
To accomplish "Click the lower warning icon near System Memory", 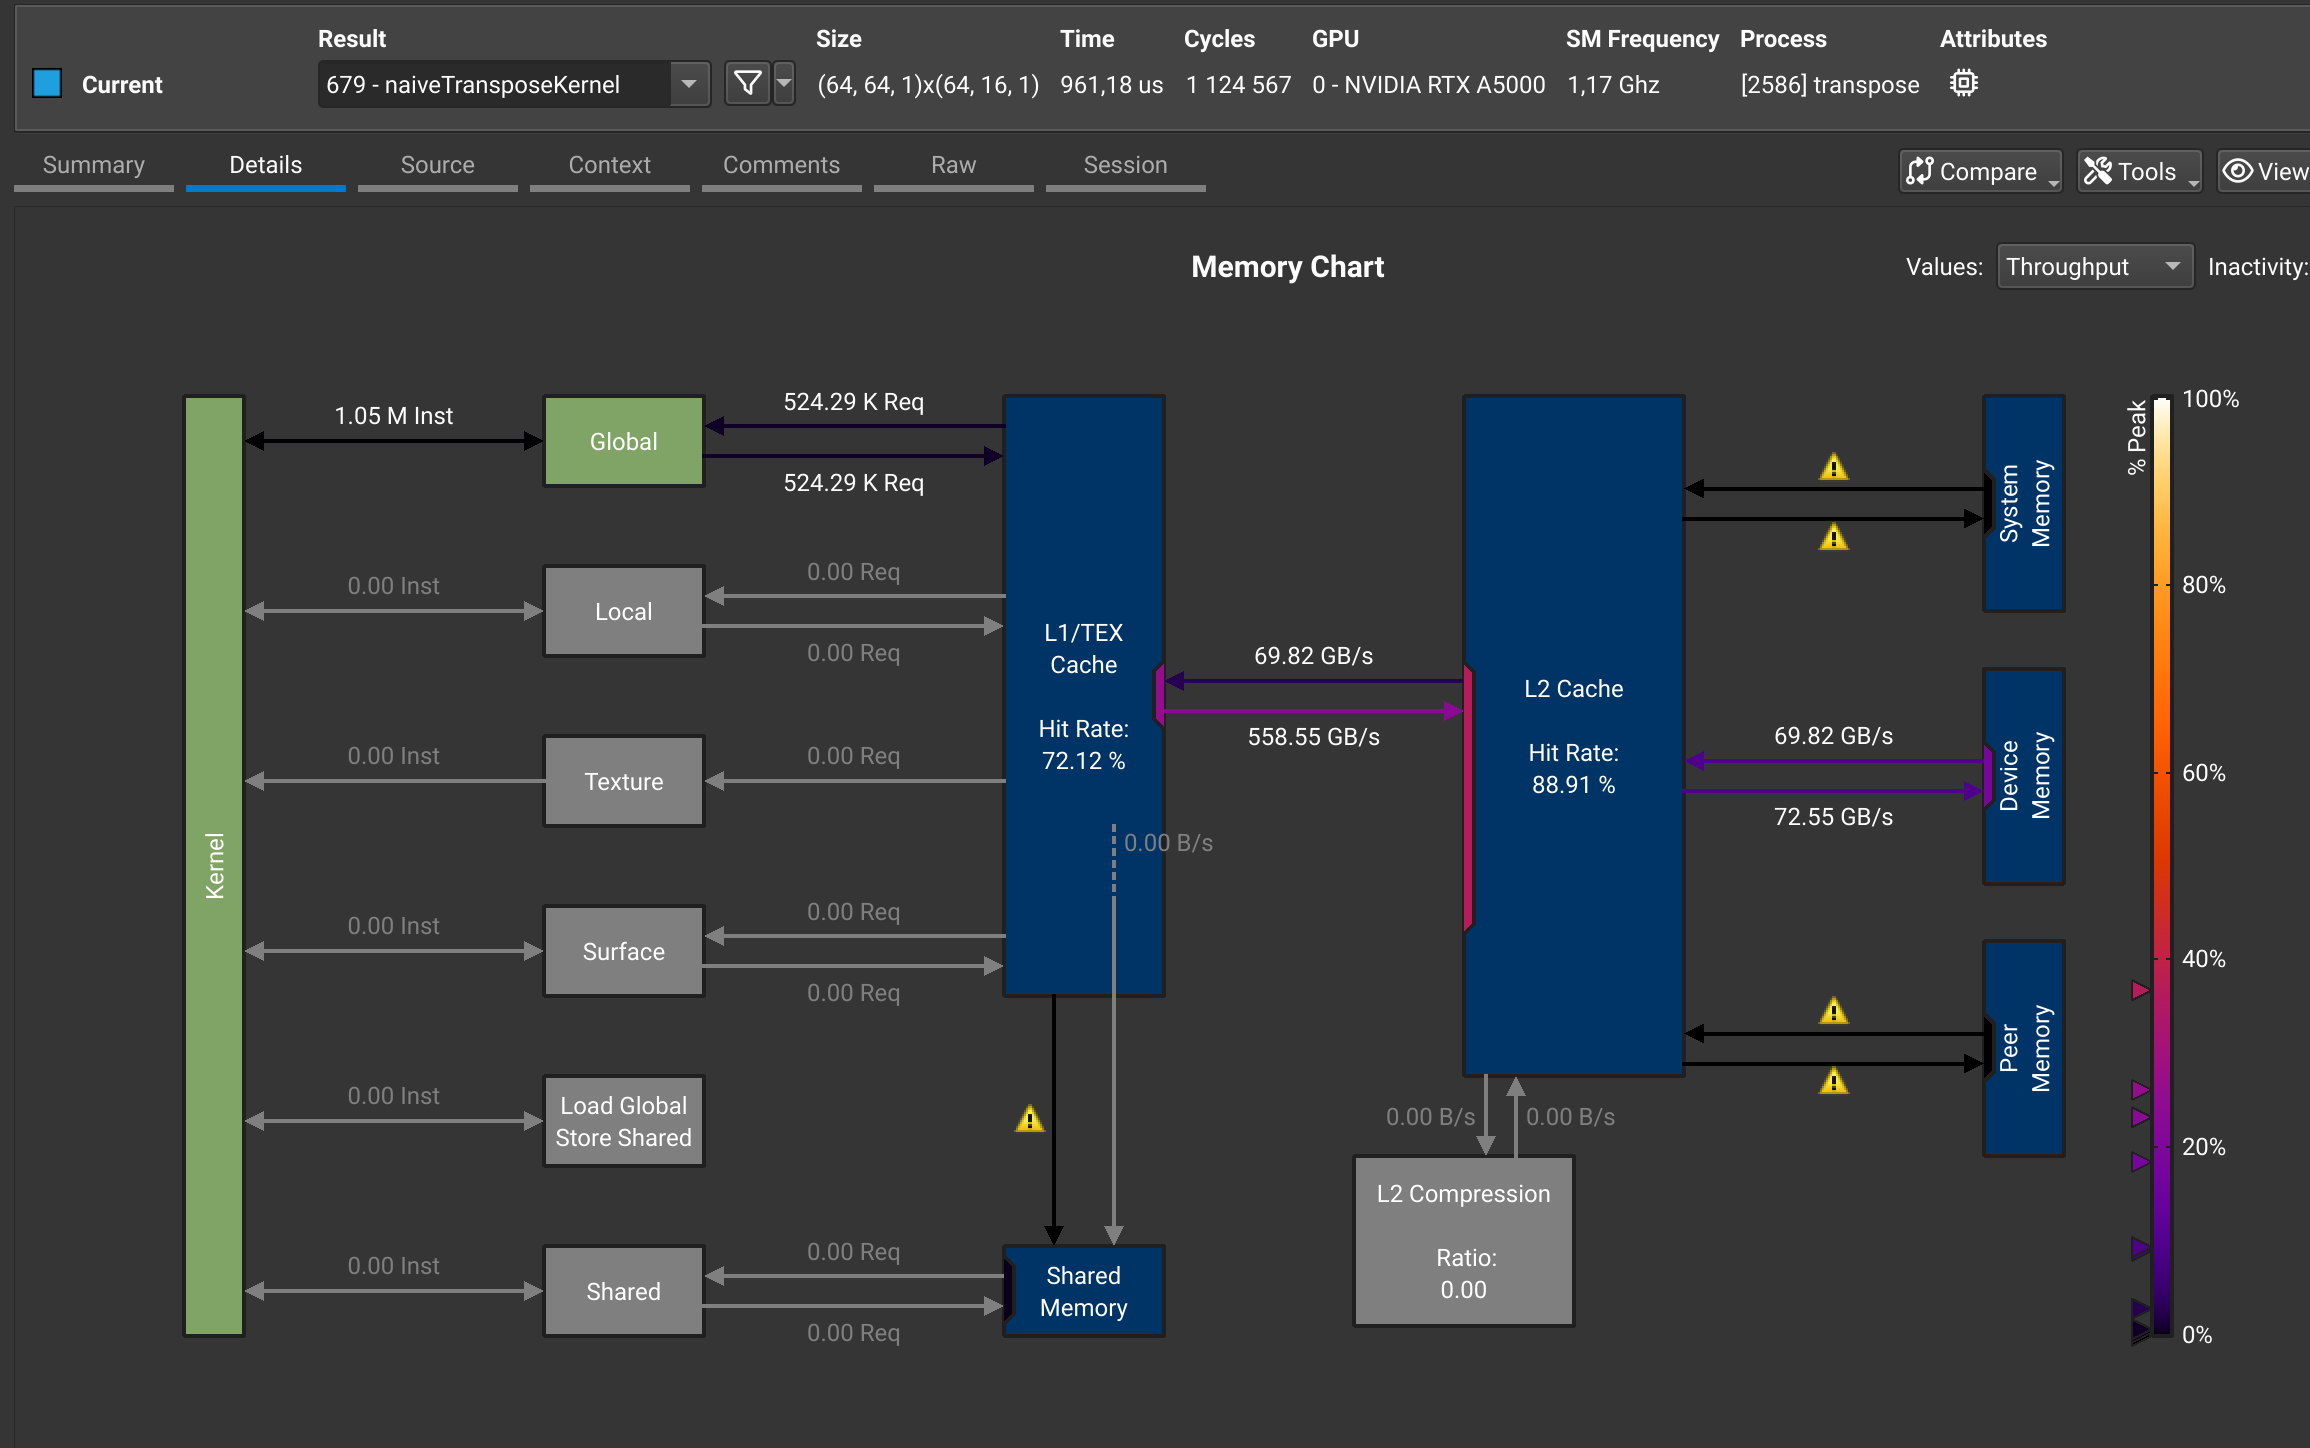I will [1833, 537].
